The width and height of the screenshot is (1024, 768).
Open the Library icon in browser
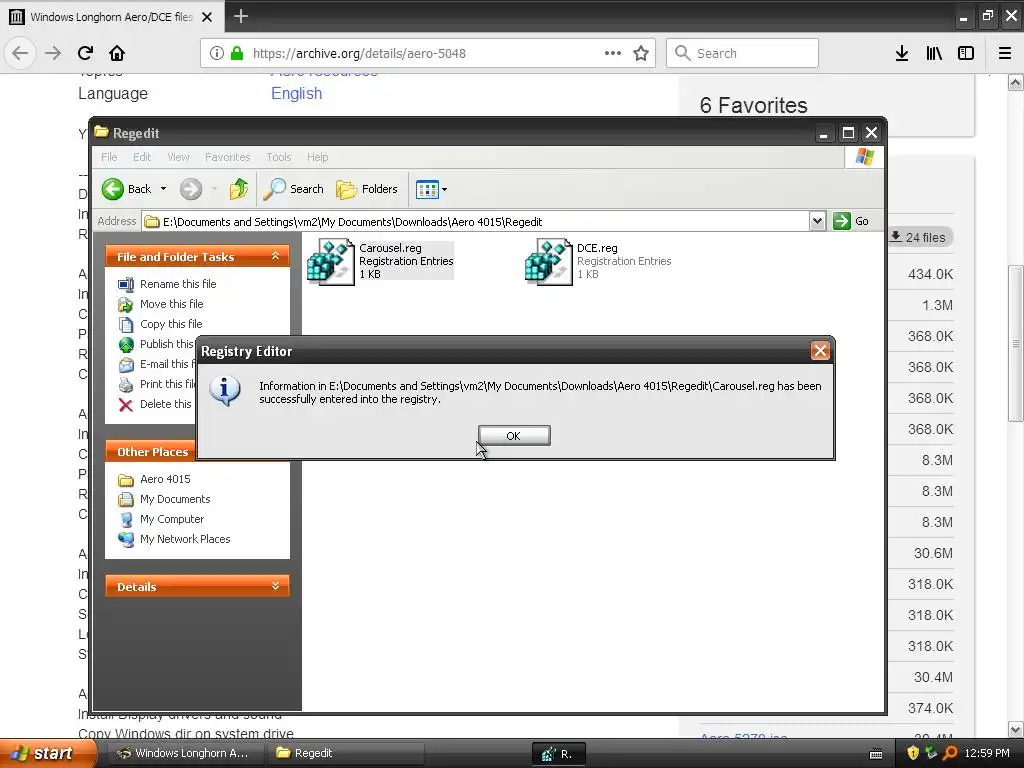(x=934, y=53)
